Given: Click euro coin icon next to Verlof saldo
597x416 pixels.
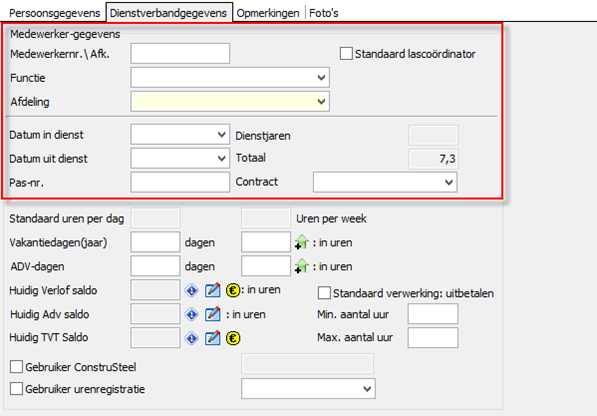Looking at the screenshot, I should click(x=233, y=290).
